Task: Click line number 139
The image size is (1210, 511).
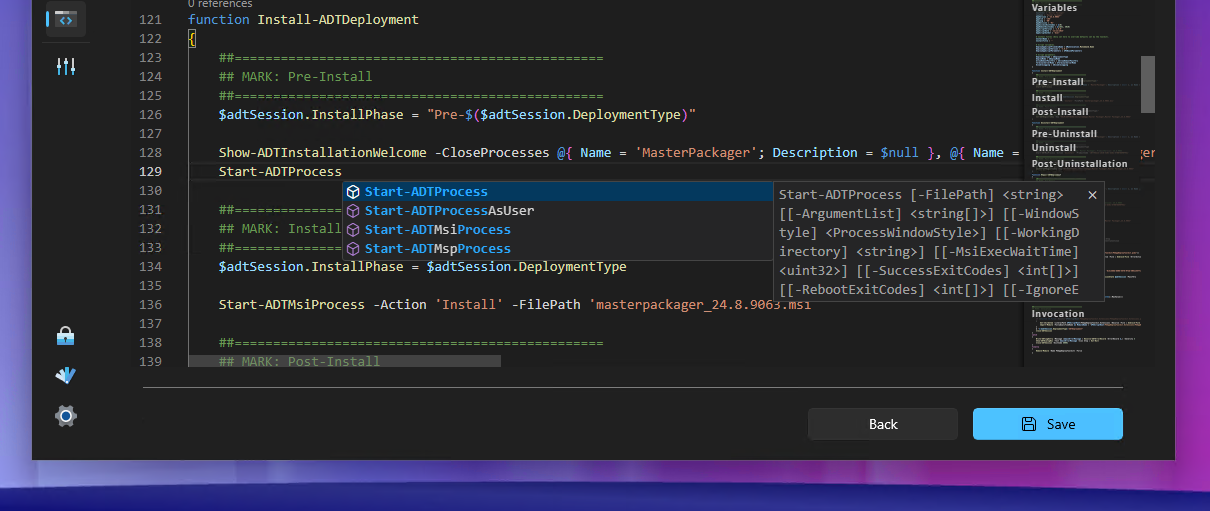Action: pyautogui.click(x=150, y=362)
